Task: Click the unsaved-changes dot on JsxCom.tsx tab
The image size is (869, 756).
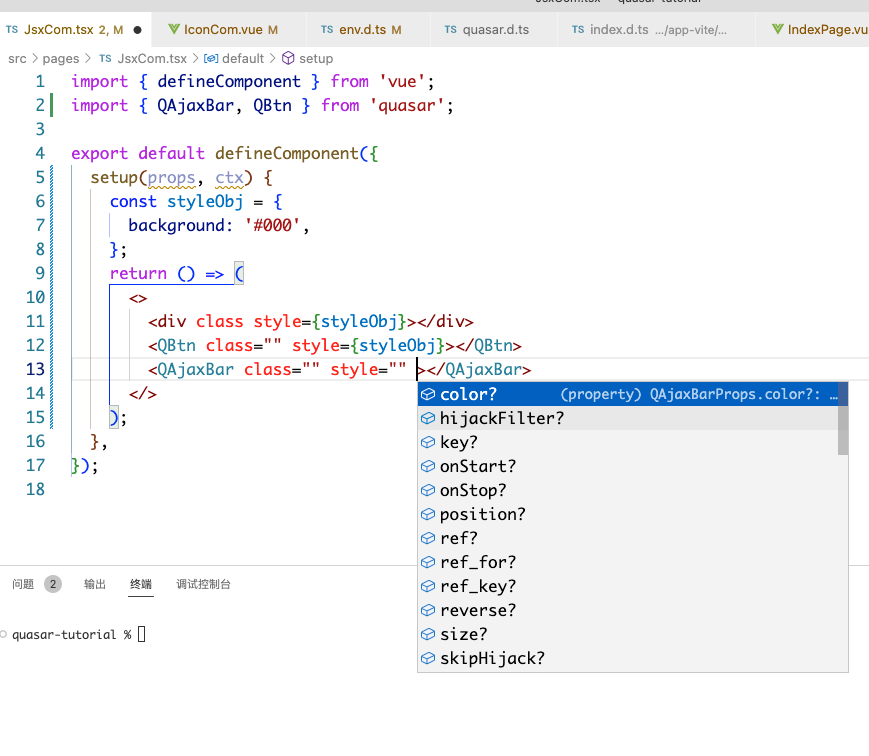Action: point(137,30)
